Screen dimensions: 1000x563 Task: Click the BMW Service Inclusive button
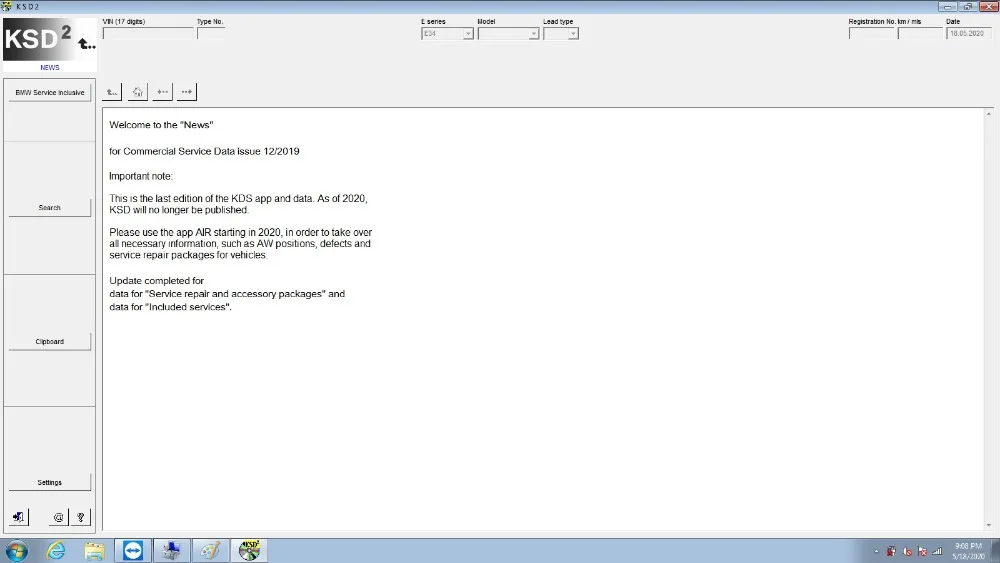[x=50, y=92]
